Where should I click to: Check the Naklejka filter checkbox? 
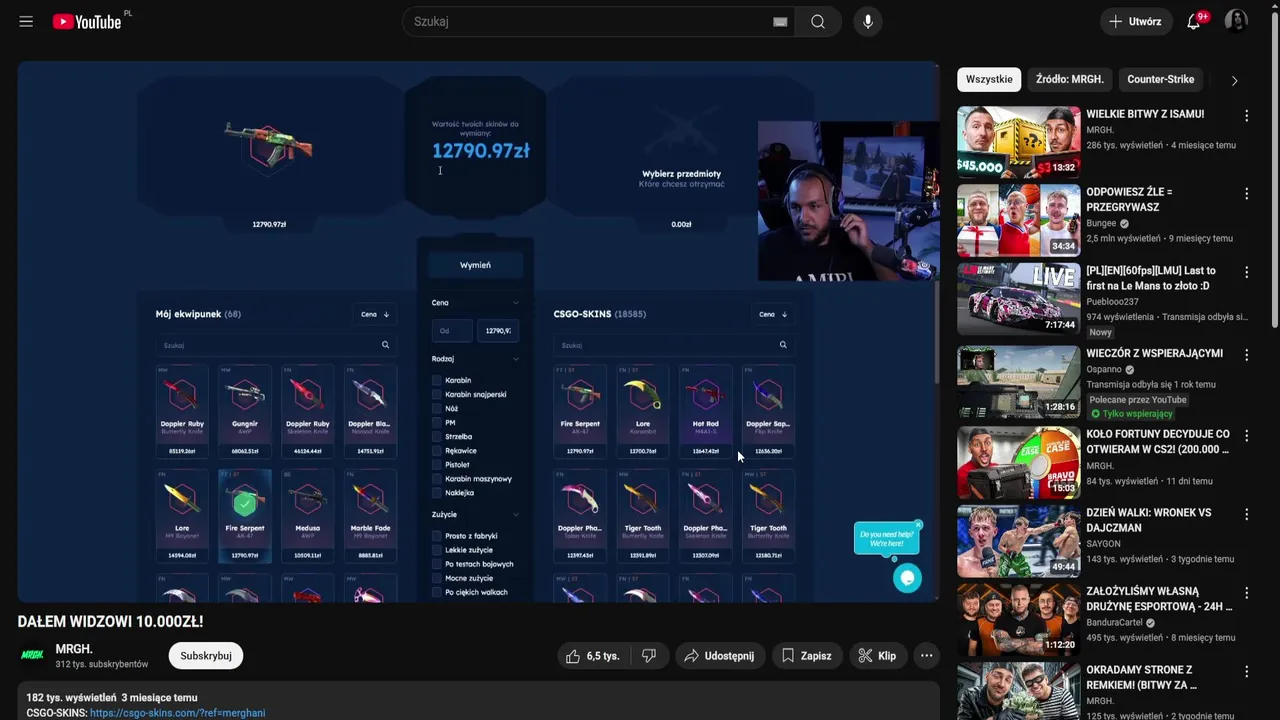pyautogui.click(x=437, y=492)
